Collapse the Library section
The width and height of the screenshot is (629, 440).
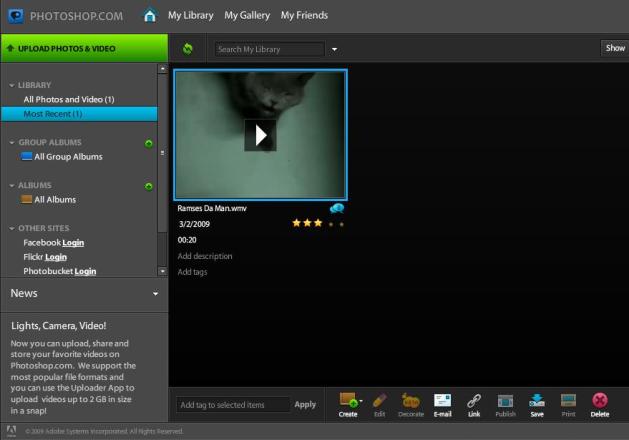pyautogui.click(x=11, y=86)
